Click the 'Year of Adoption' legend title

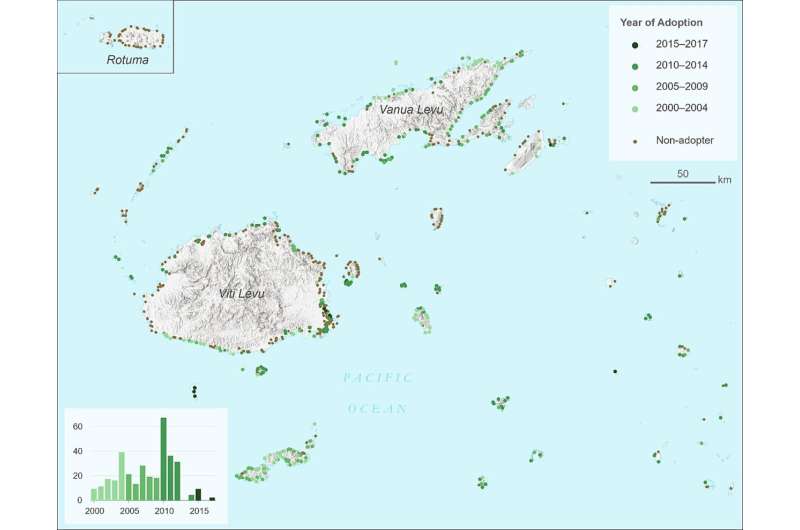click(x=661, y=22)
